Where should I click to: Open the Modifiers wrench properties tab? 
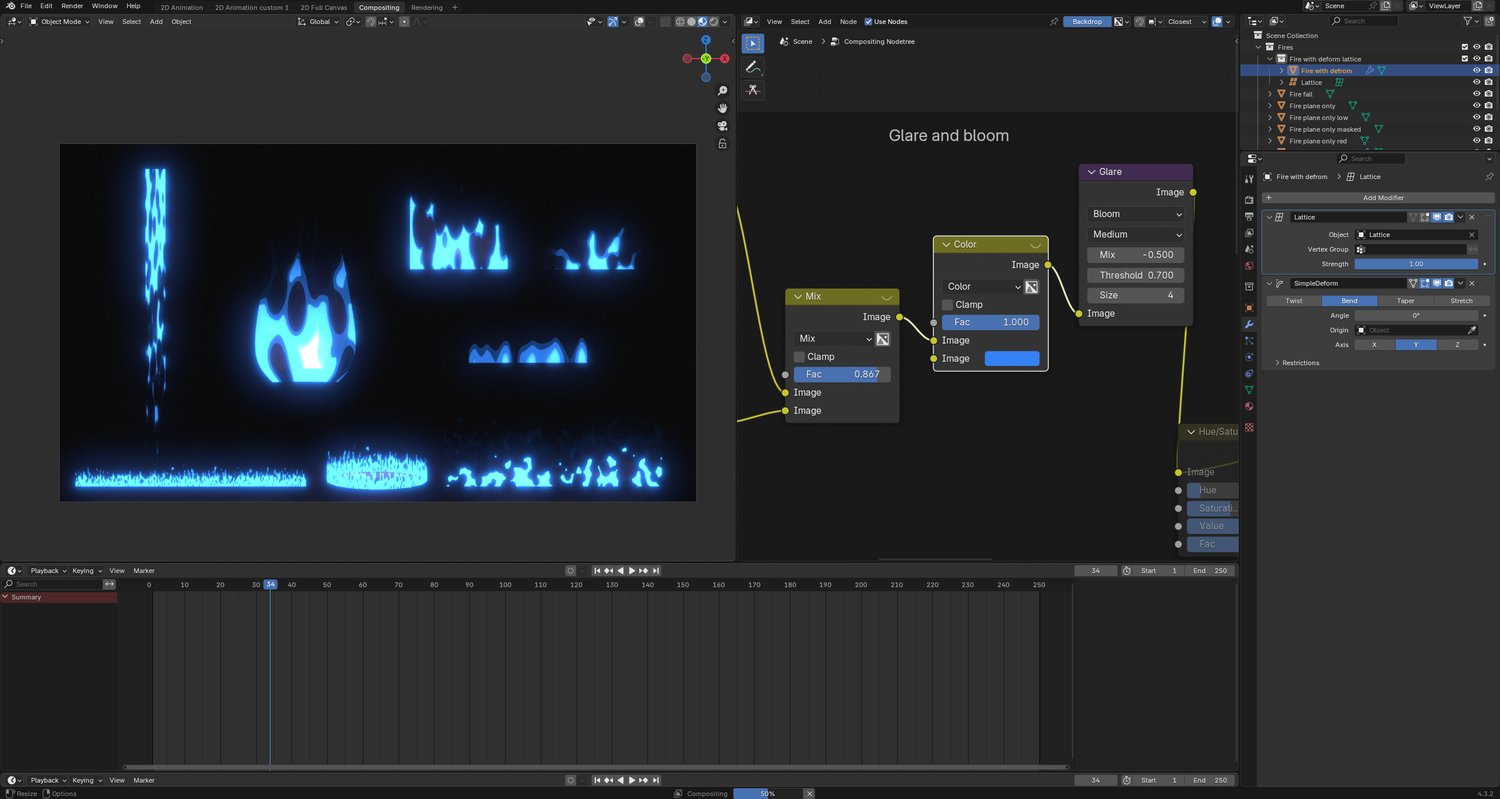(1249, 325)
